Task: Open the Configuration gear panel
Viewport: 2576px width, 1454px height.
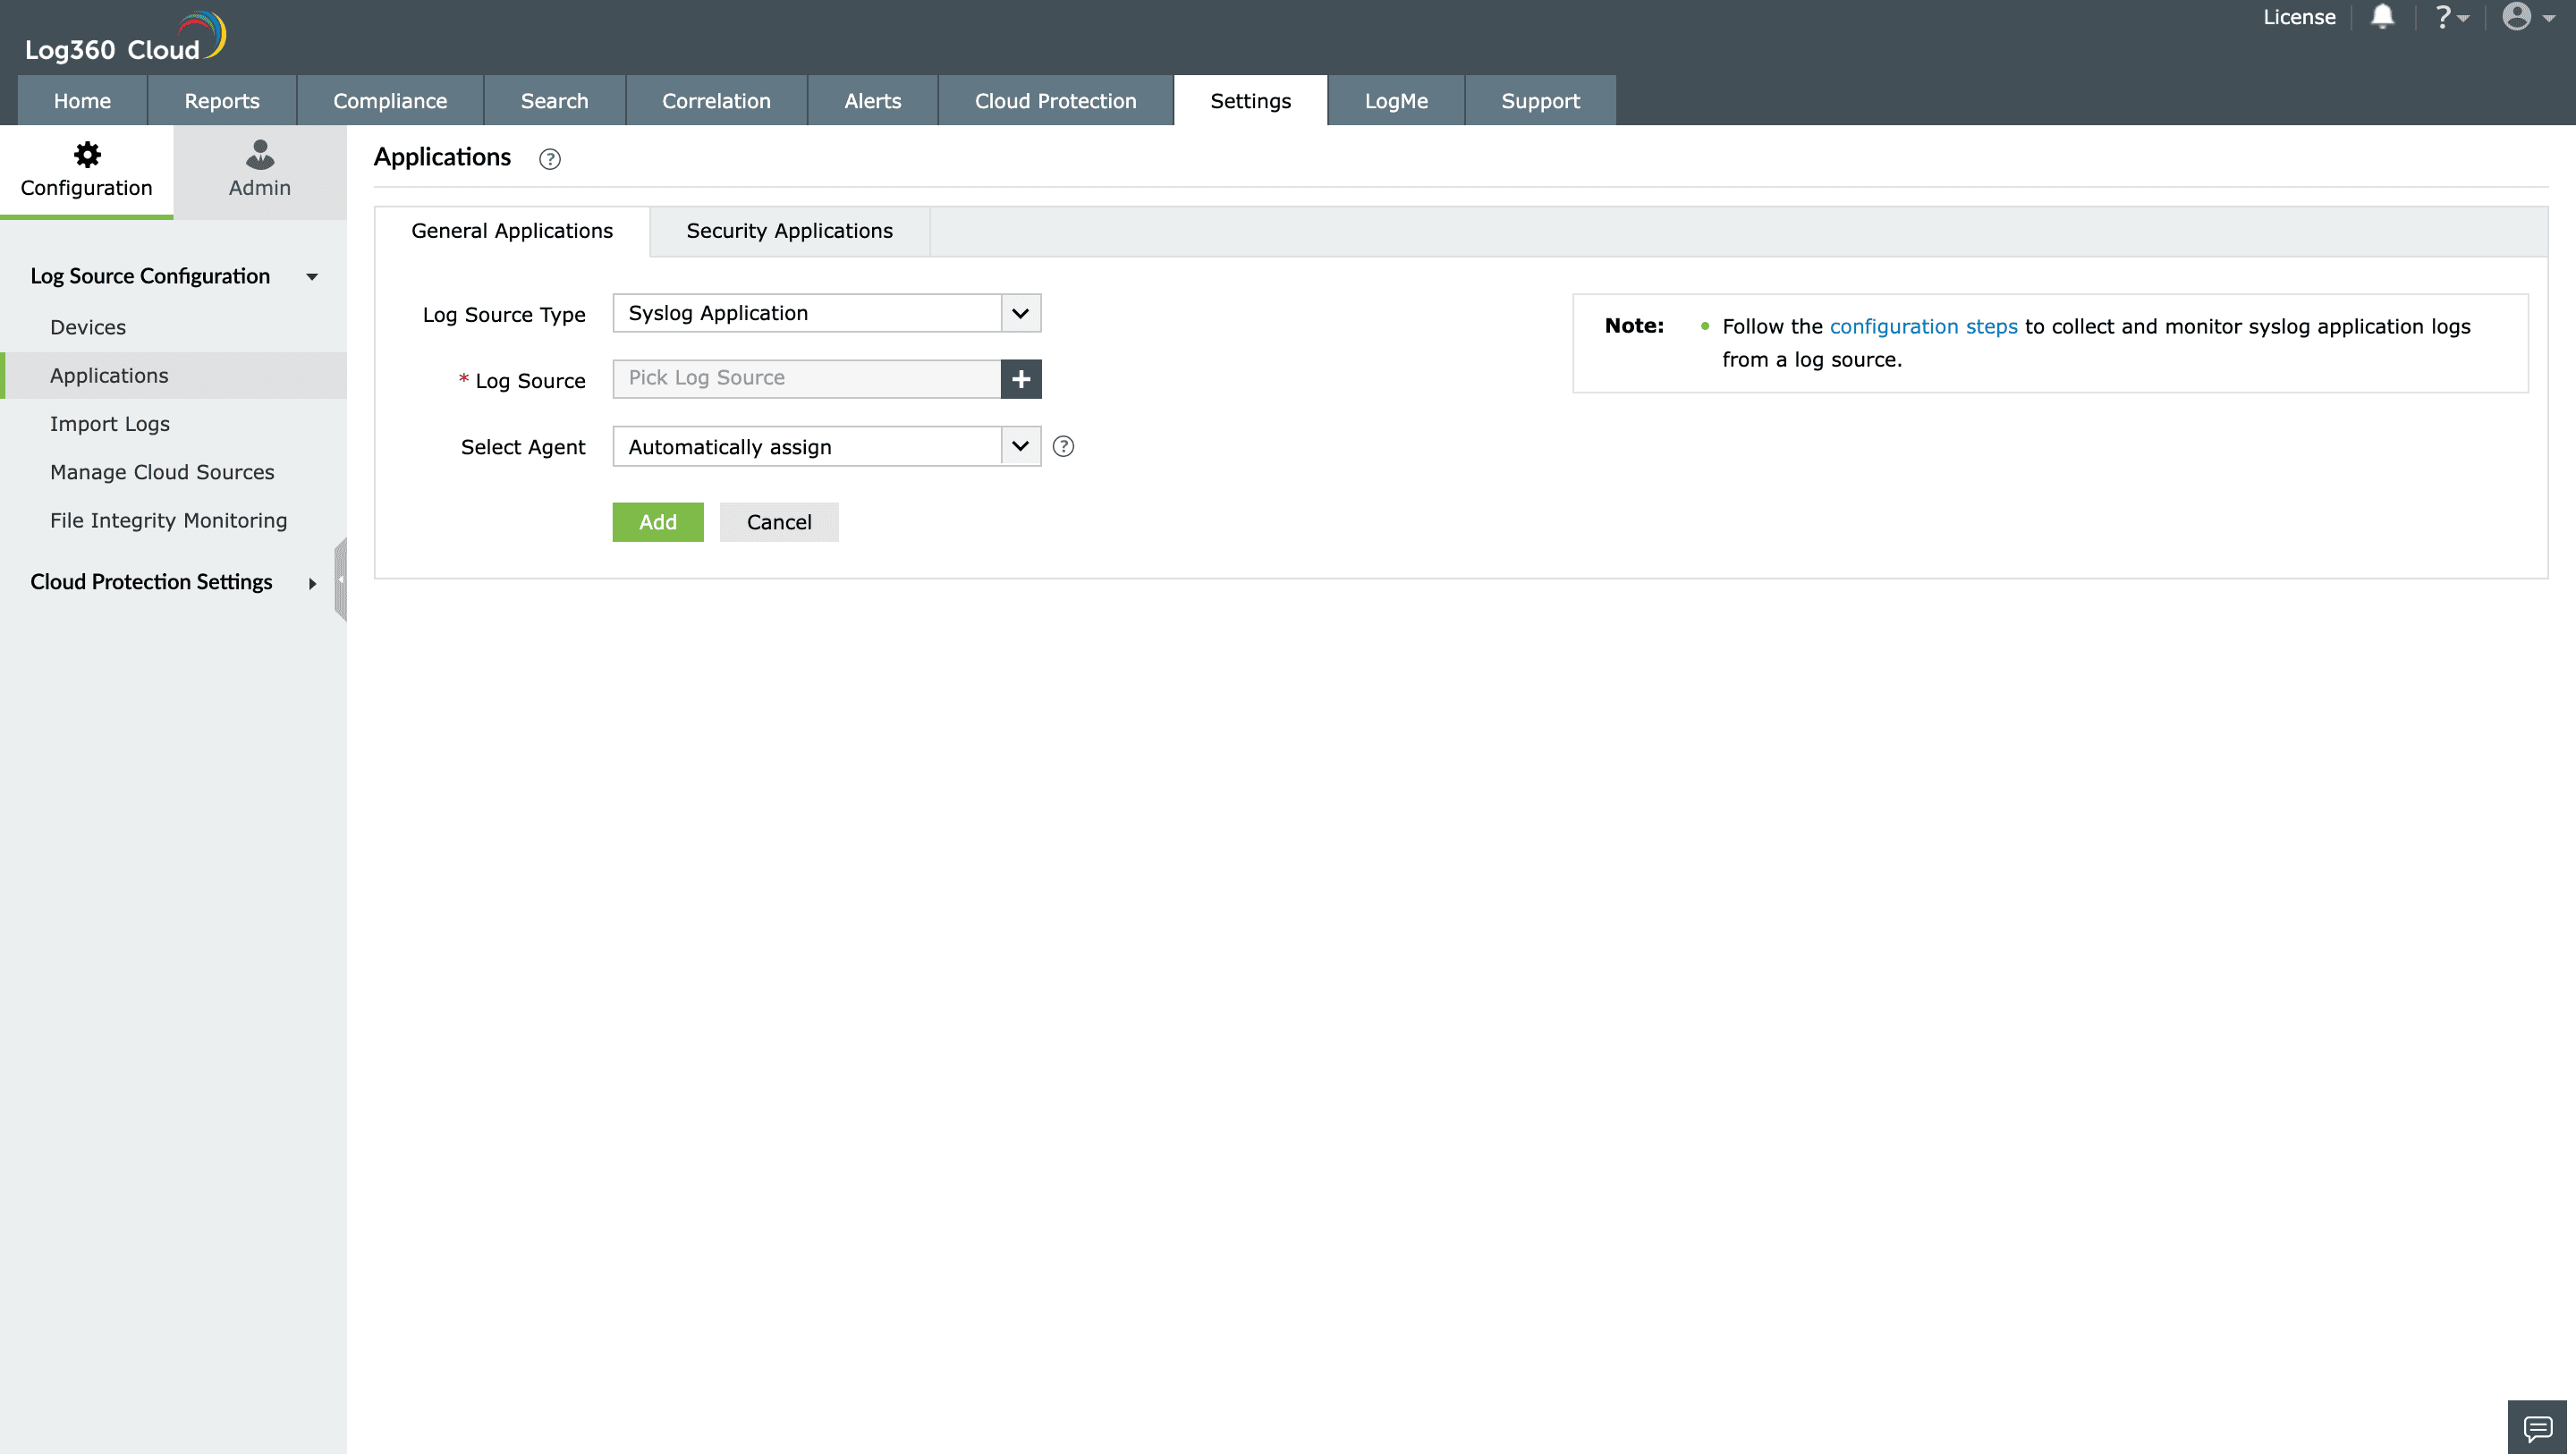Action: [x=86, y=170]
